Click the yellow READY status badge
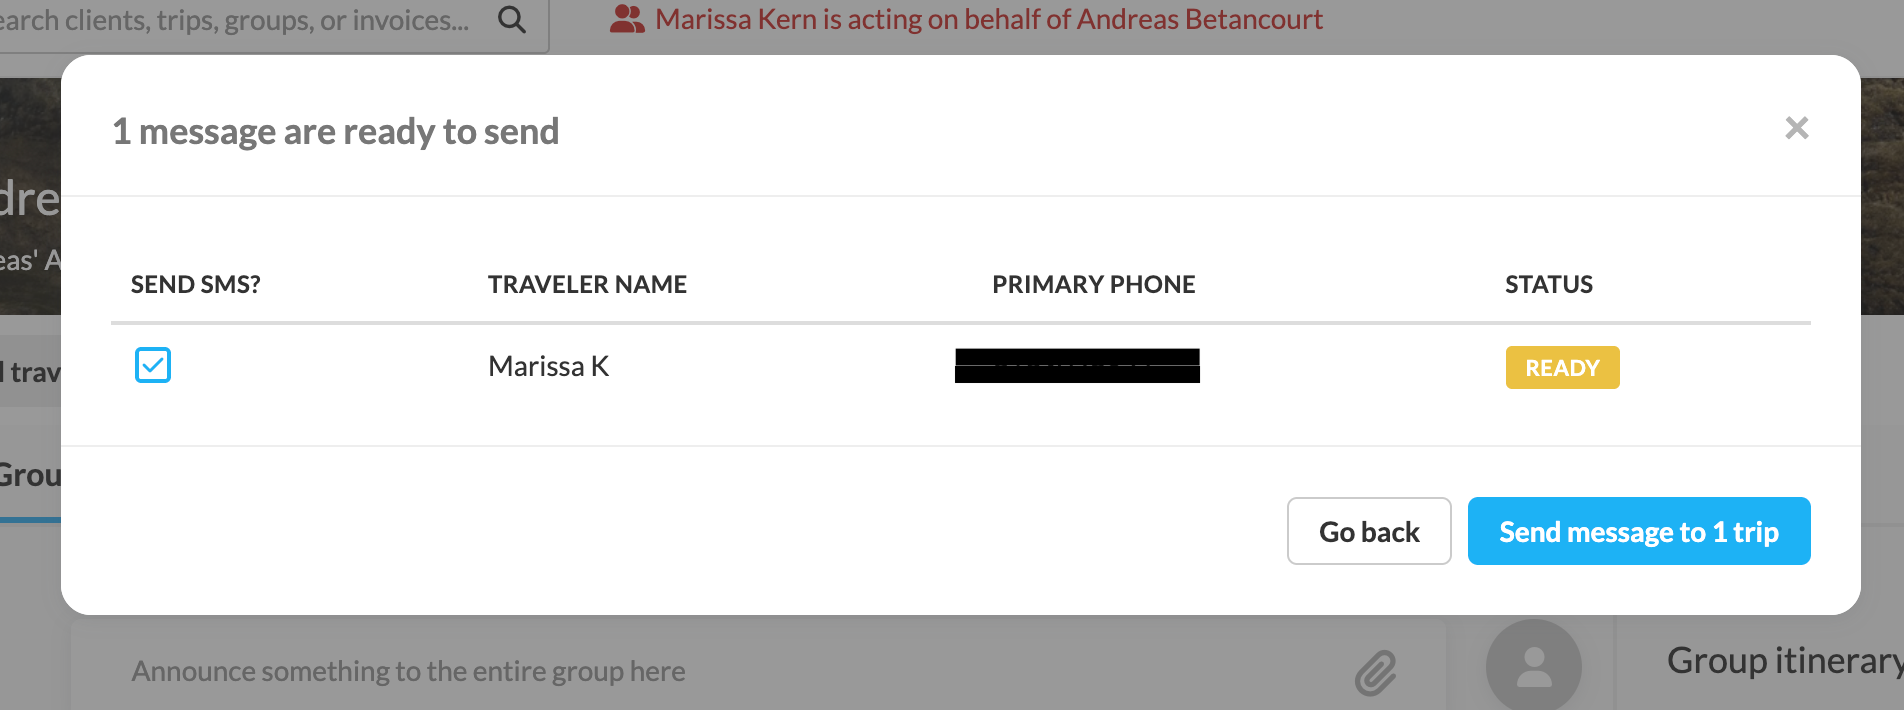1904x710 pixels. 1562,367
